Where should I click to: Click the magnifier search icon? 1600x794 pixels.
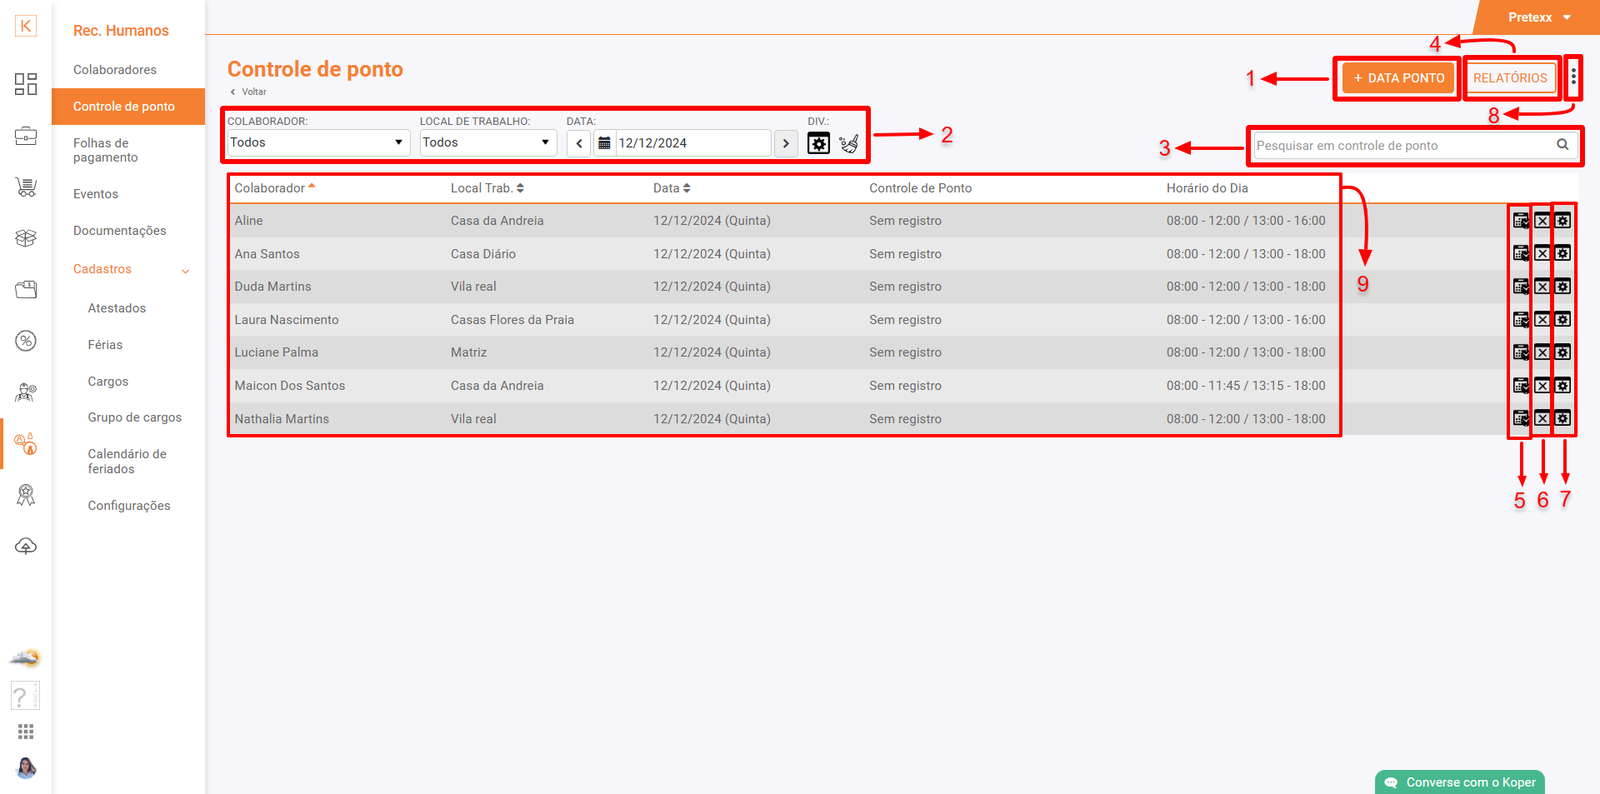pos(1562,145)
